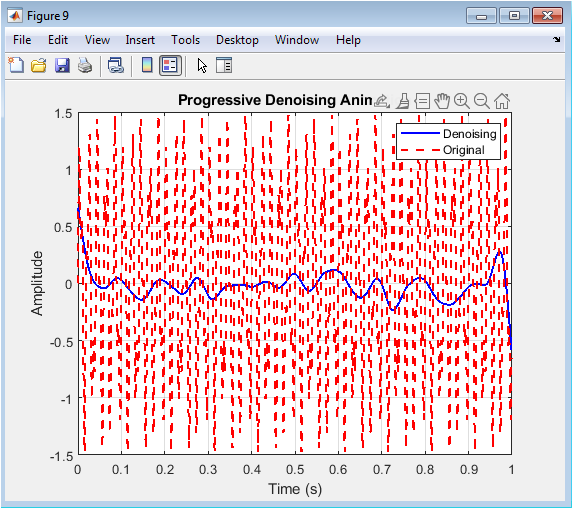Image resolution: width=573 pixels, height=509 pixels.
Task: Select the Zoom Out magnifier icon
Action: pos(482,100)
